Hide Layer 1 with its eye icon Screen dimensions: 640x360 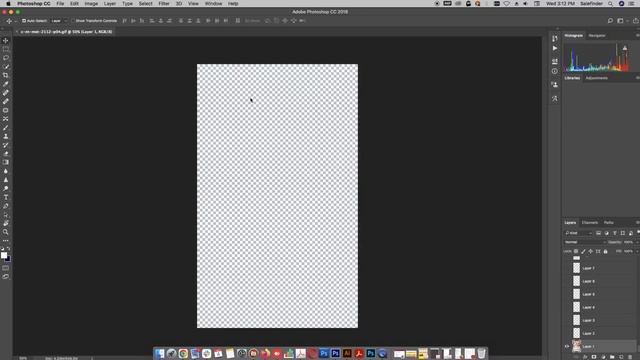[567, 346]
